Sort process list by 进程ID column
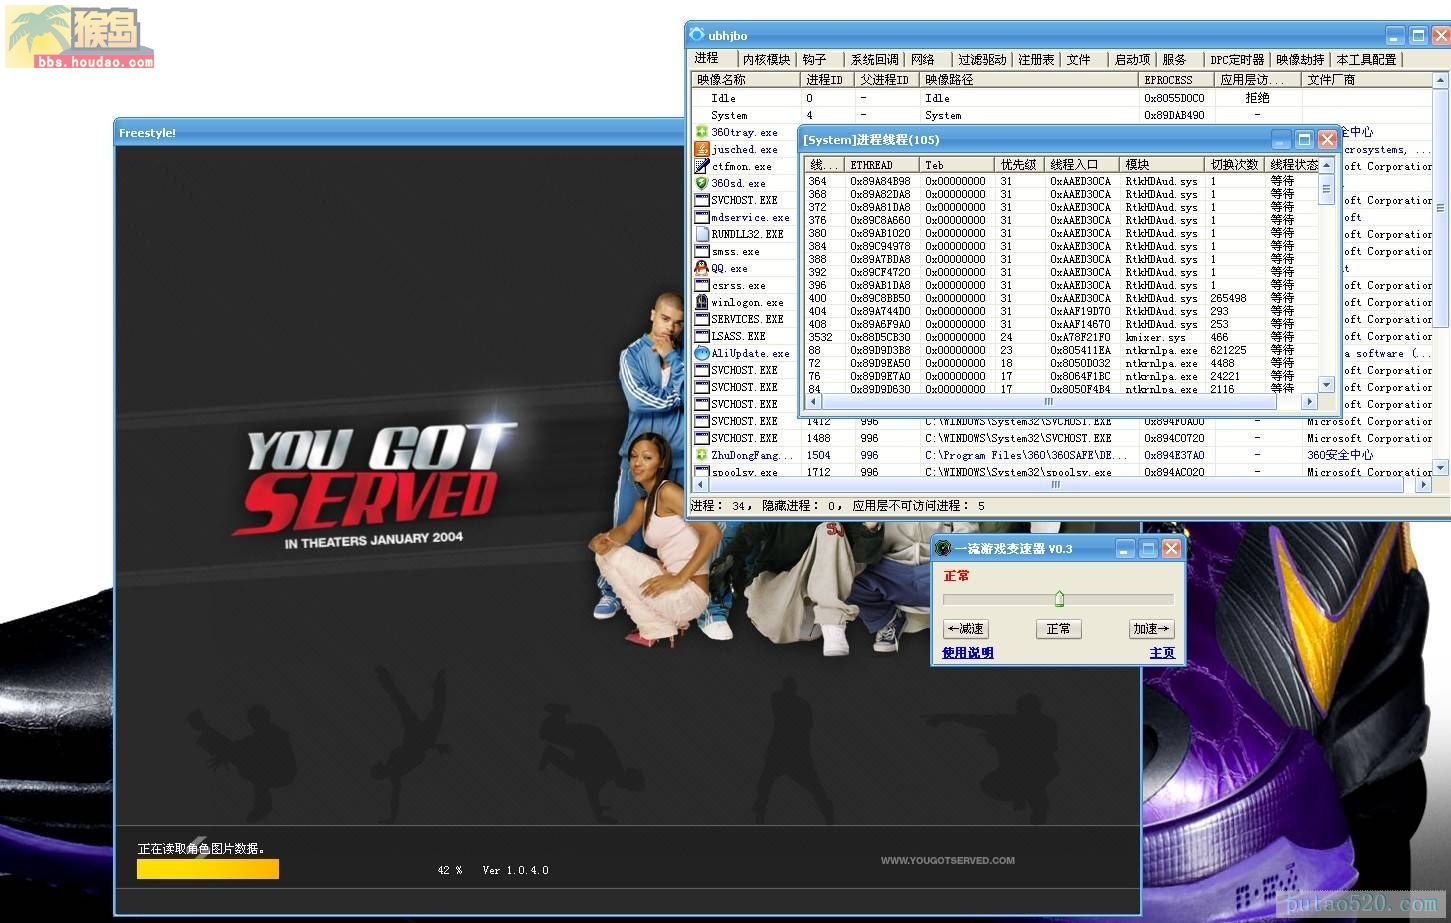Image resolution: width=1451 pixels, height=923 pixels. pyautogui.click(x=827, y=79)
